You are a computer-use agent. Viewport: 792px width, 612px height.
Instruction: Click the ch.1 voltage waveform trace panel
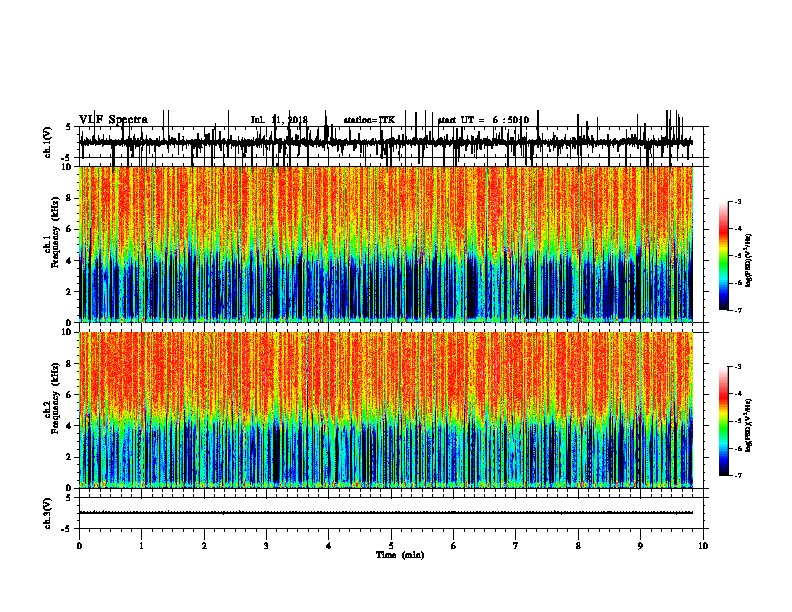point(393,142)
